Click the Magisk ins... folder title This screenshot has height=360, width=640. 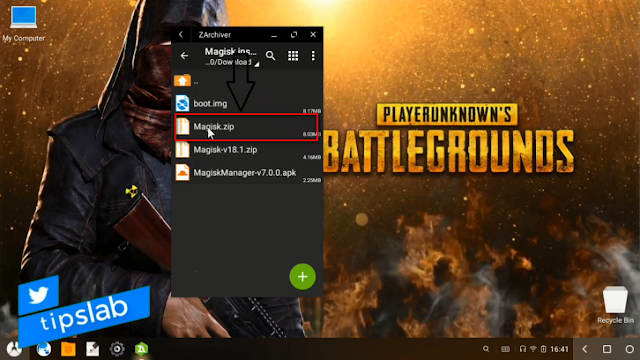tap(231, 51)
